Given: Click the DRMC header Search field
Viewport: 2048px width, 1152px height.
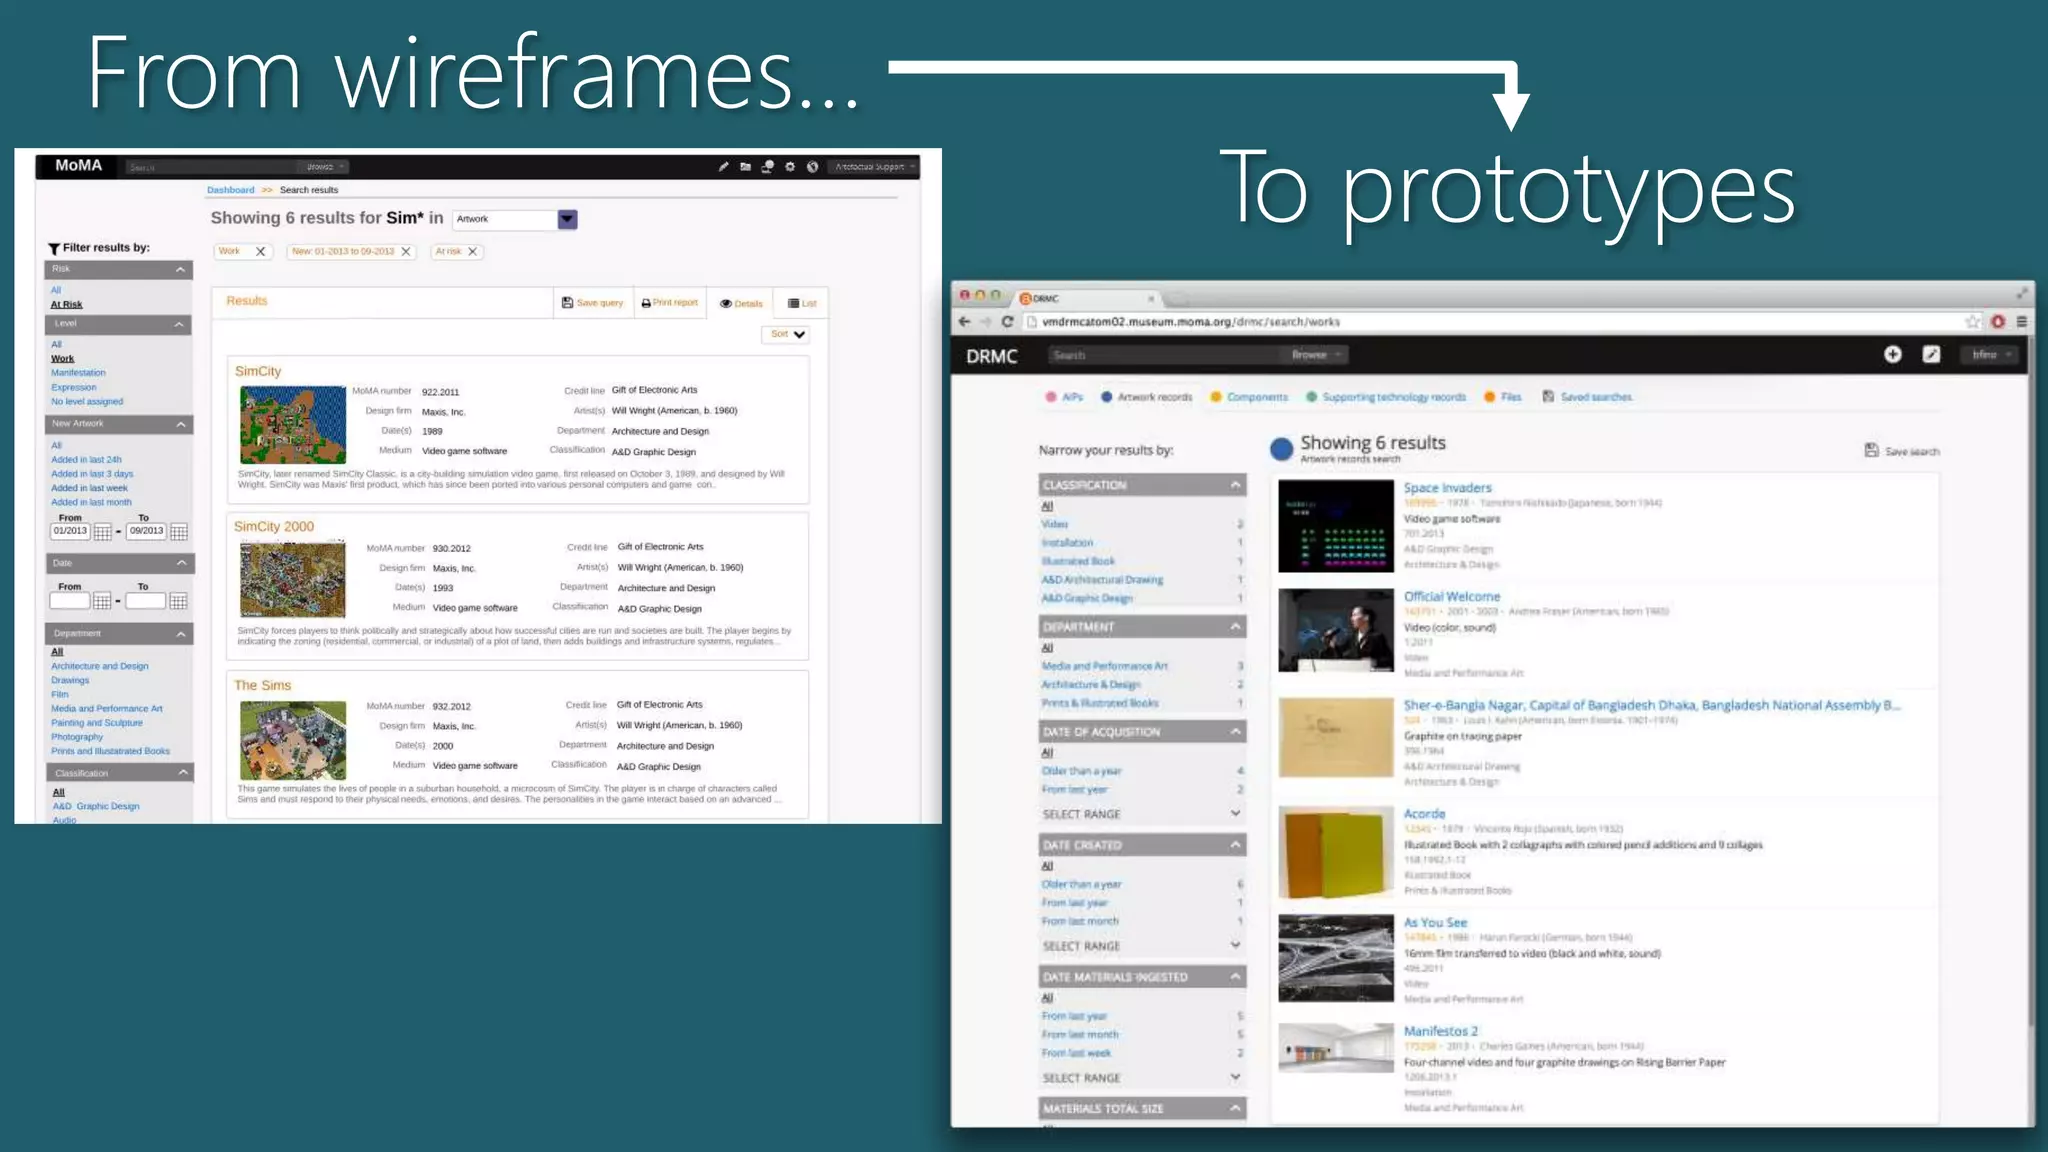Looking at the screenshot, I should click(x=1164, y=355).
